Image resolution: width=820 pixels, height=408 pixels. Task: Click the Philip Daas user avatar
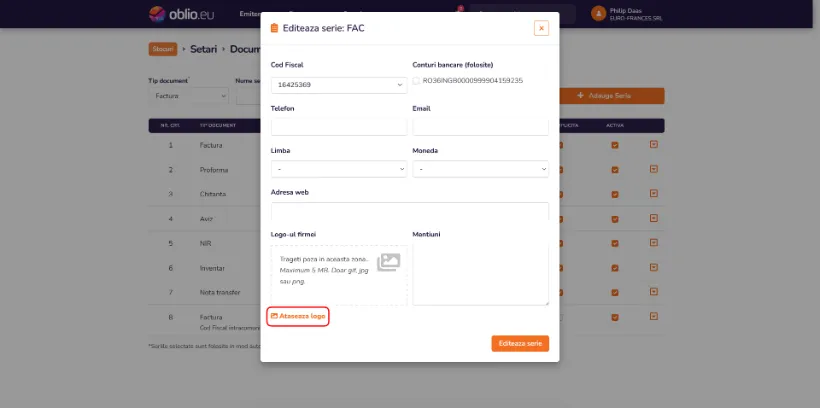coord(598,14)
